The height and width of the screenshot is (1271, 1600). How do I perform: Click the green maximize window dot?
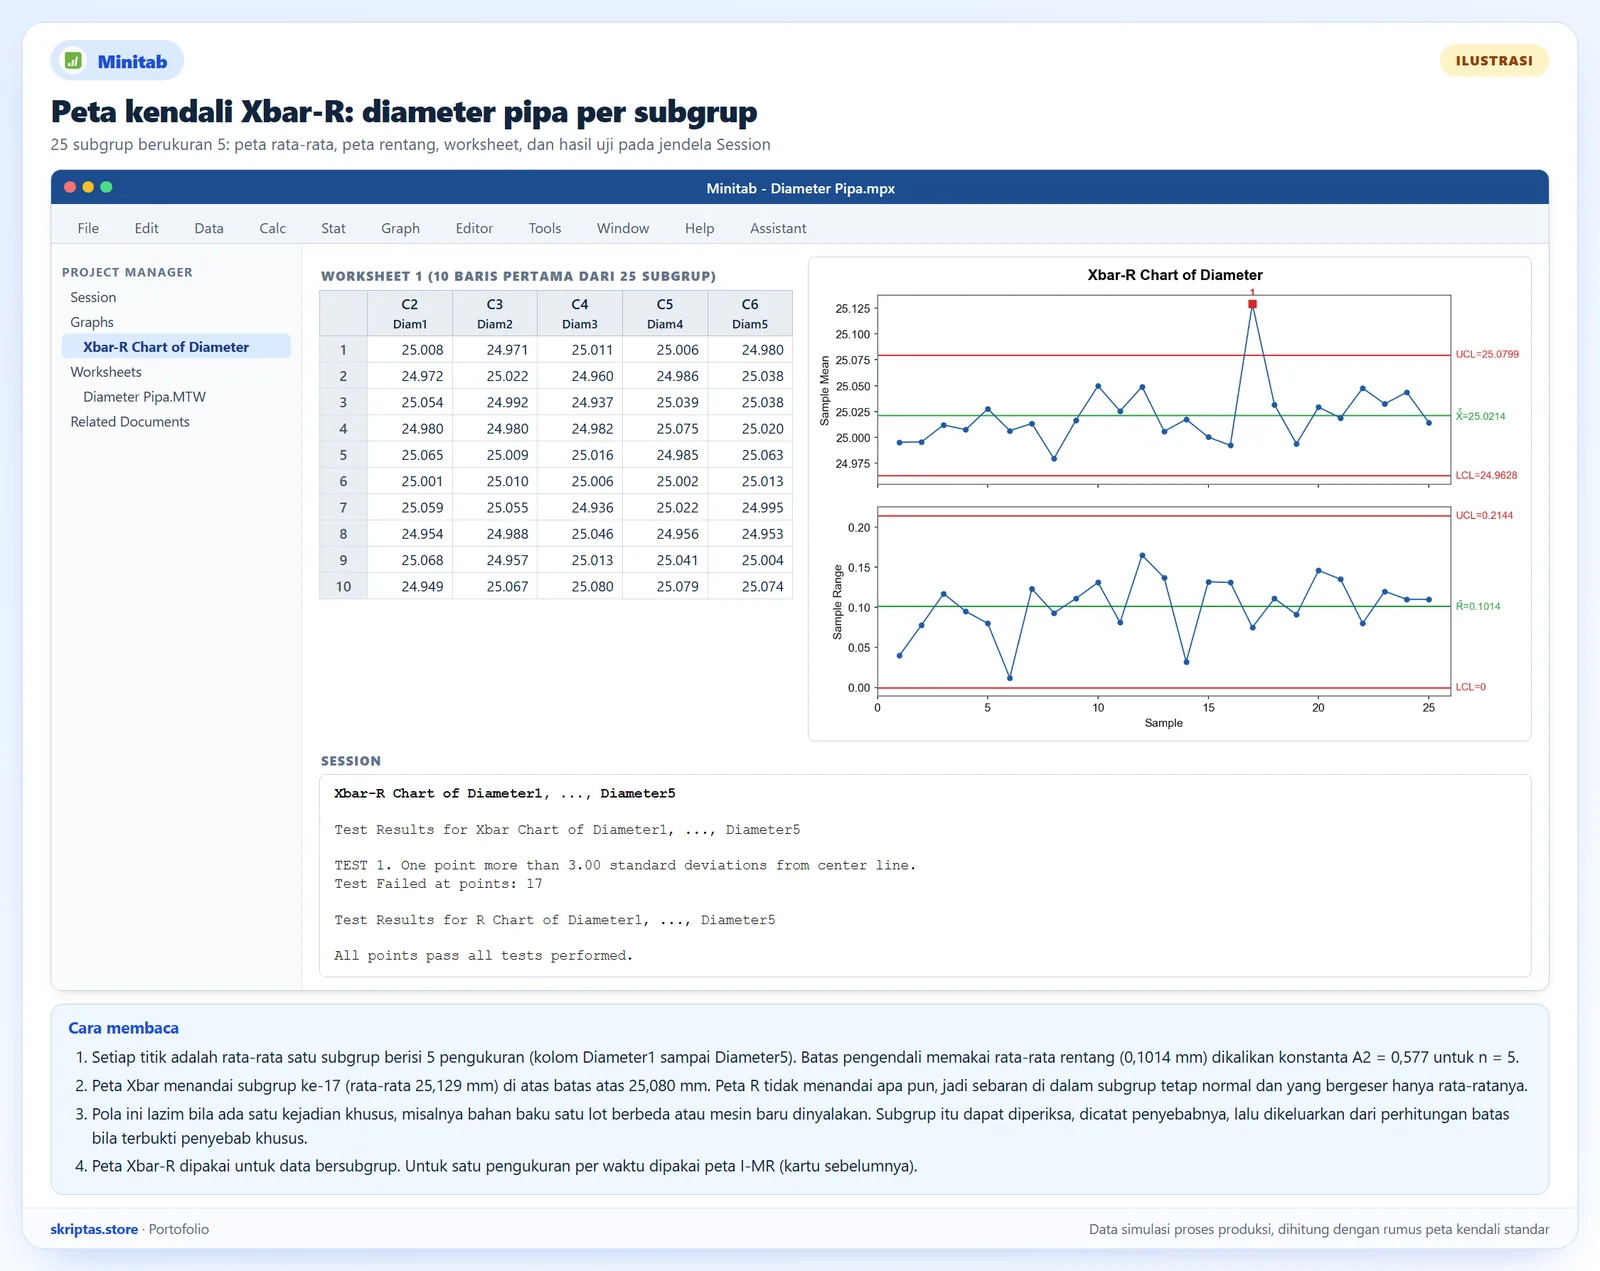106,187
